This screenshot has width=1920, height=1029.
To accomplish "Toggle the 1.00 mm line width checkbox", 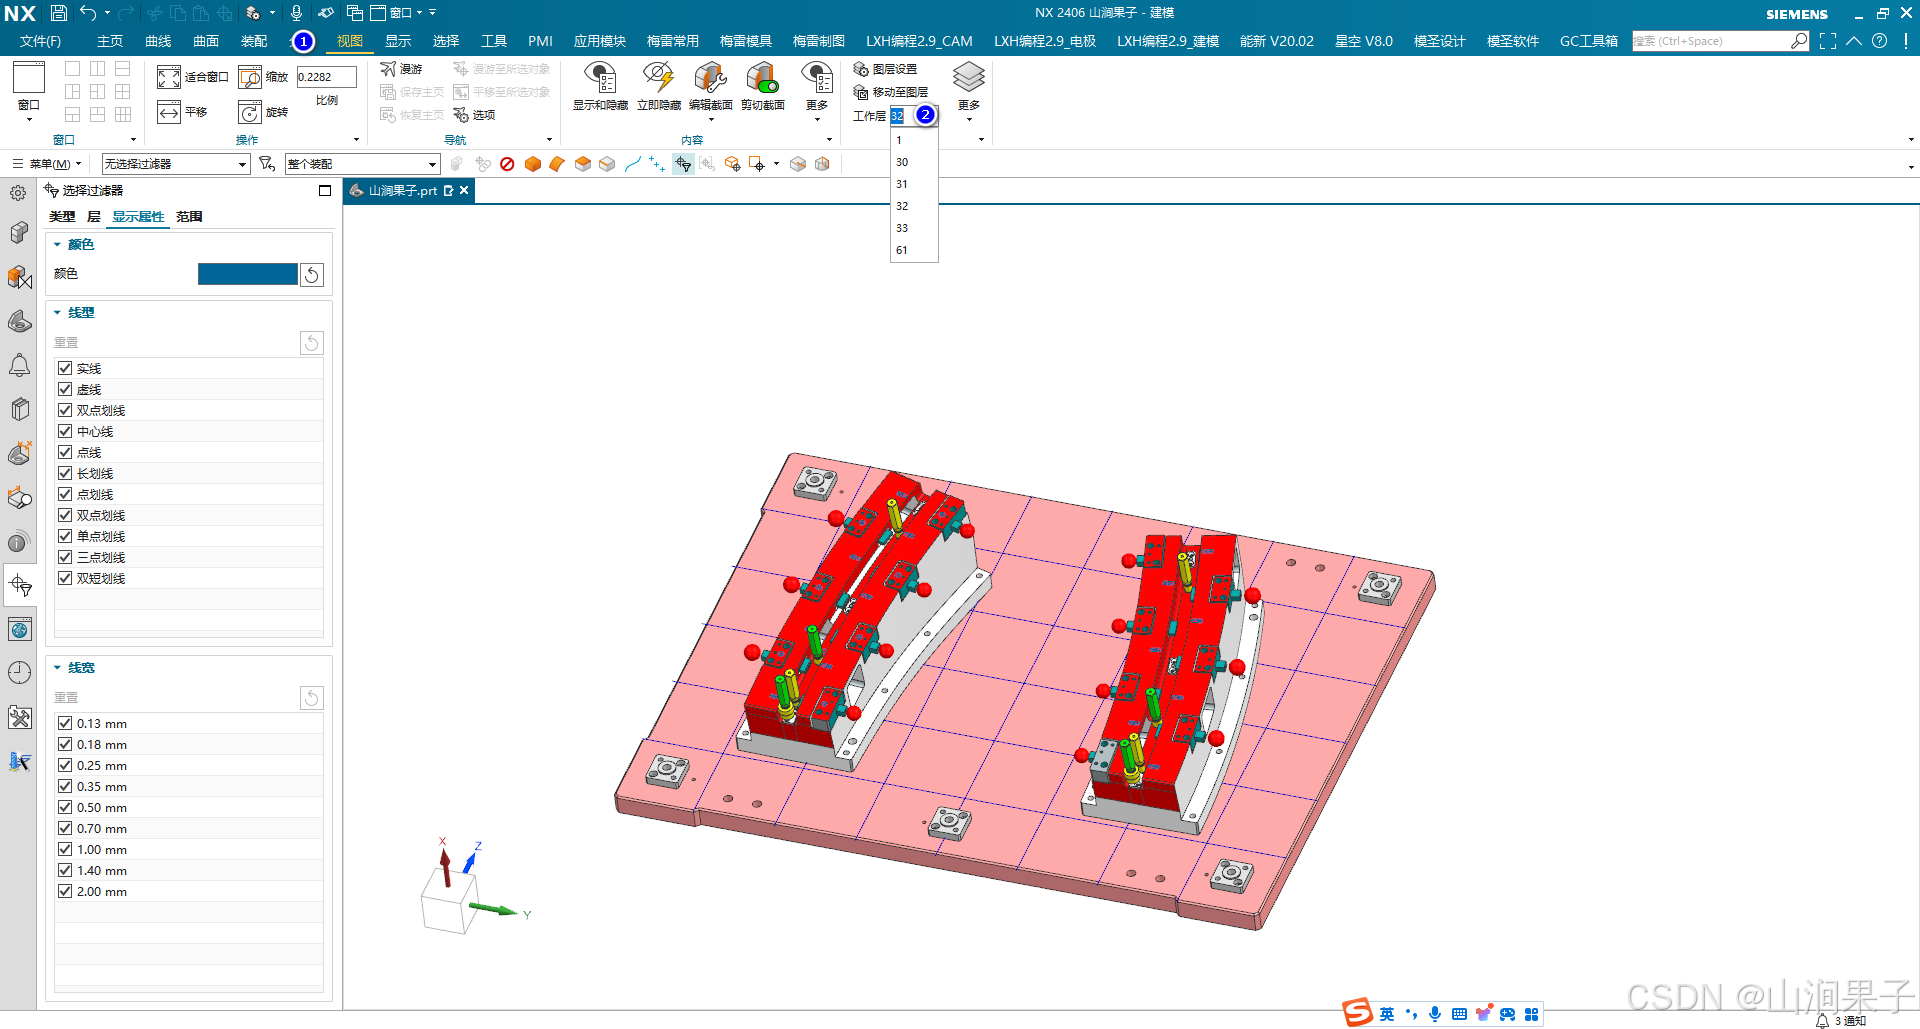I will [x=65, y=849].
